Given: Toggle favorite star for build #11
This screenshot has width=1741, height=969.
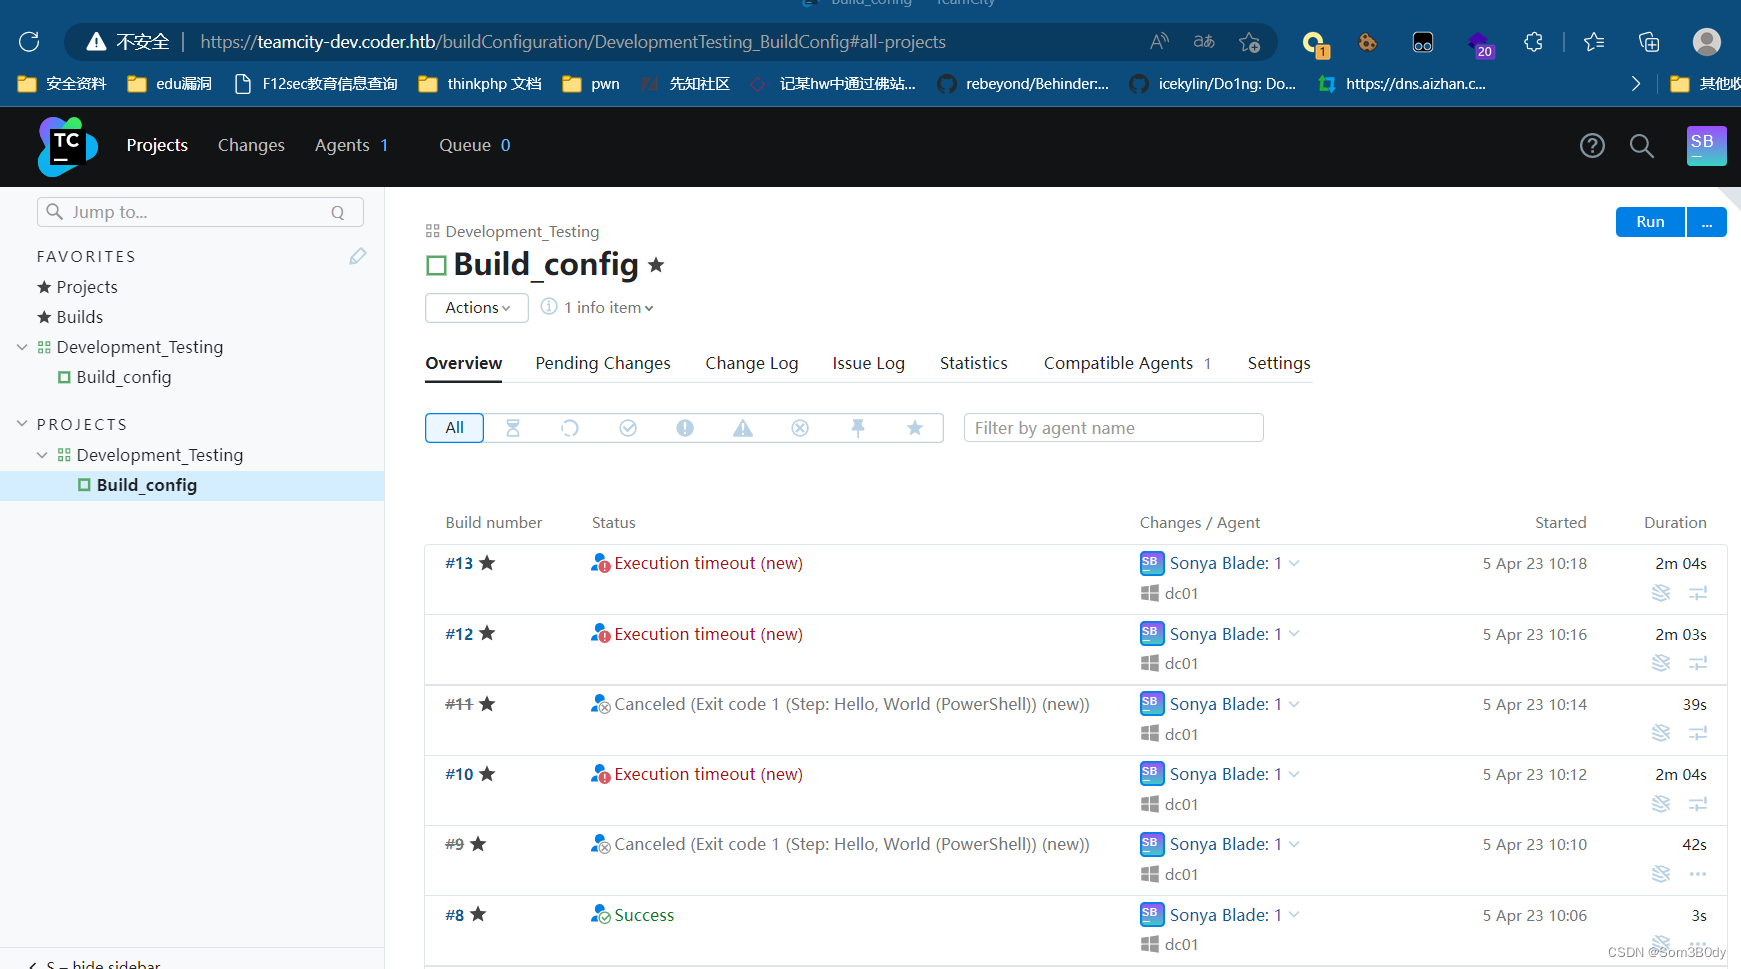Looking at the screenshot, I should point(487,704).
